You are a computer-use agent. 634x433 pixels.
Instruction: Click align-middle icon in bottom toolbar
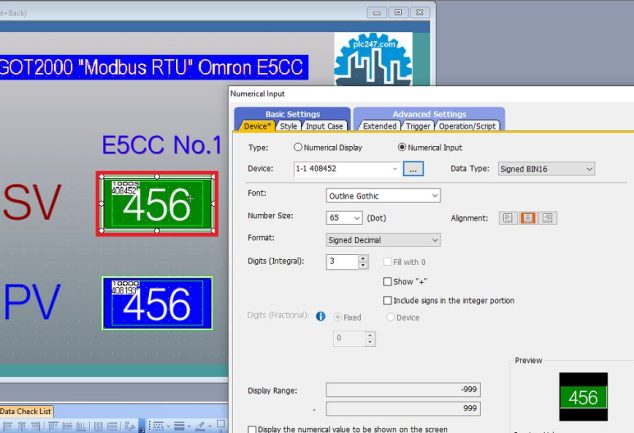(x=67, y=426)
